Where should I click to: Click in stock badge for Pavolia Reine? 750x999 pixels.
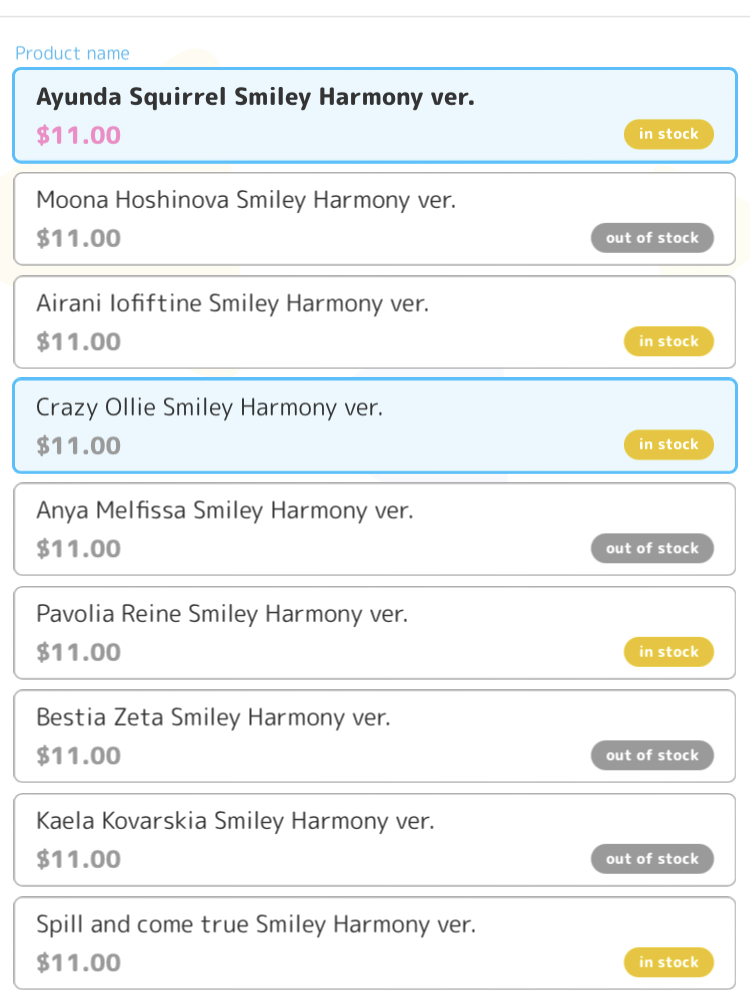(668, 652)
